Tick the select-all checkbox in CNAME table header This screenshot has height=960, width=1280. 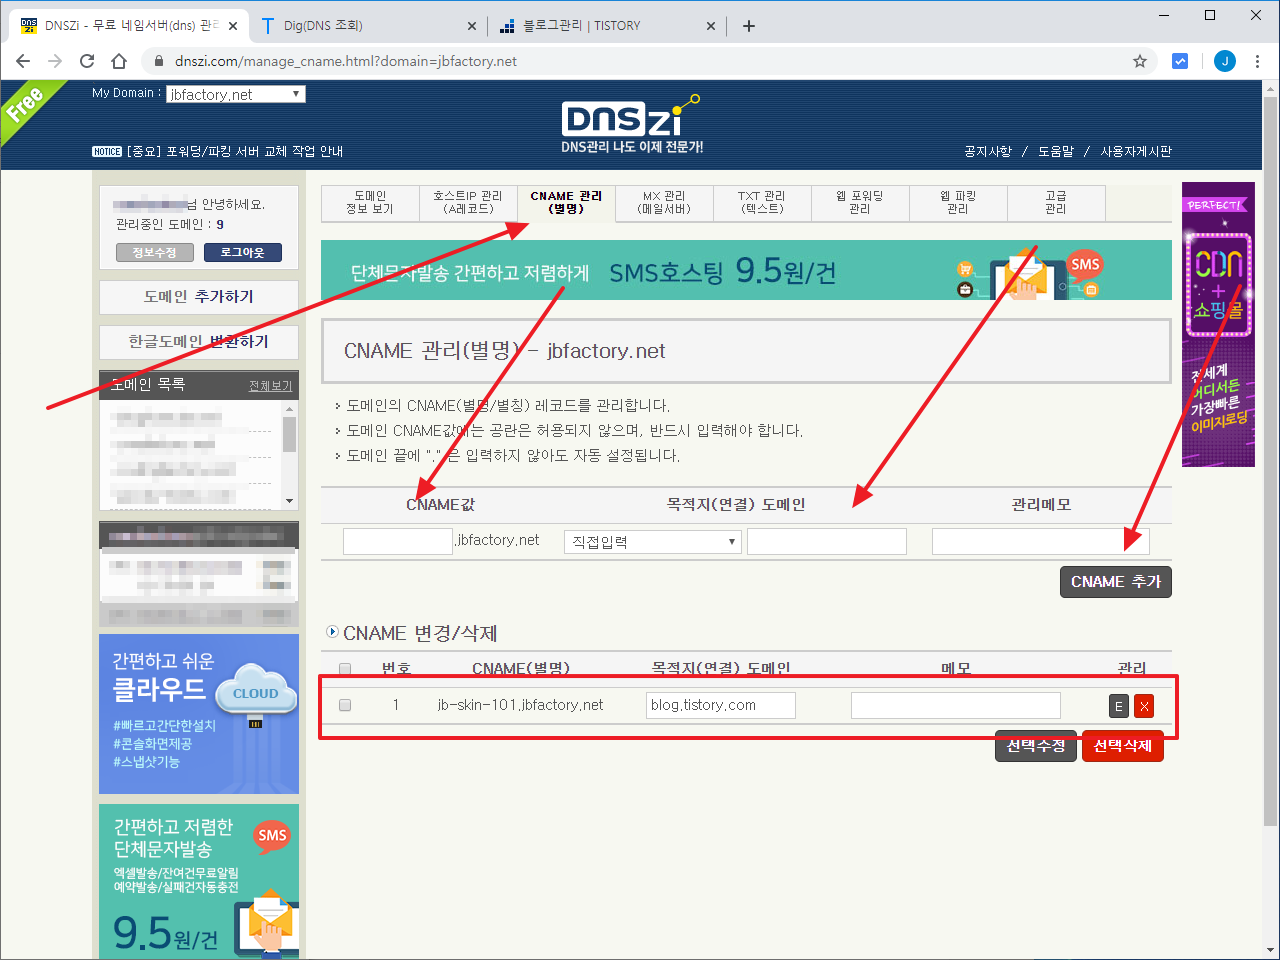[x=345, y=669]
